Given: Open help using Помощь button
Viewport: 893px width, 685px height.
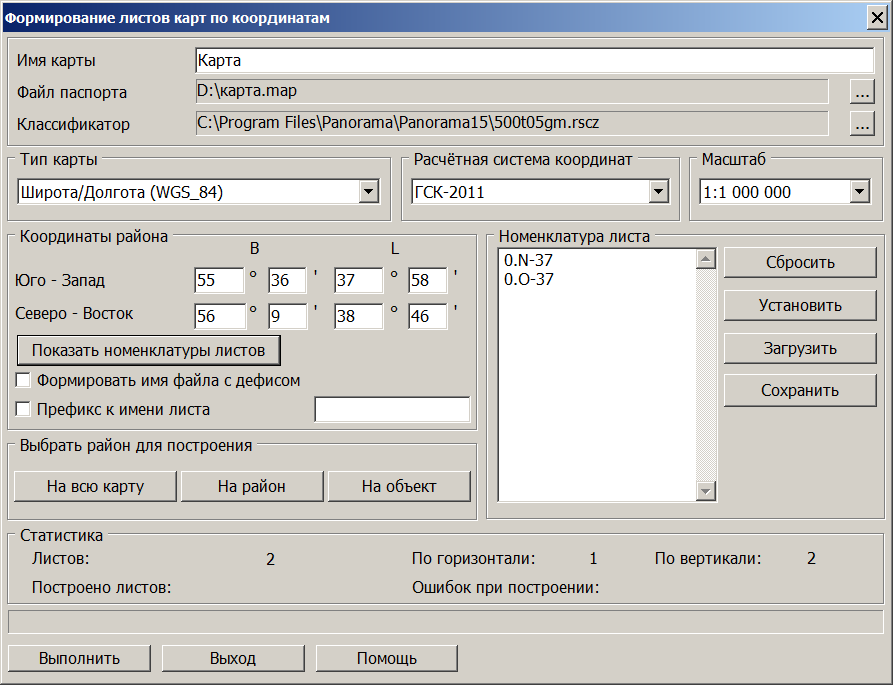Looking at the screenshot, I should [386, 658].
